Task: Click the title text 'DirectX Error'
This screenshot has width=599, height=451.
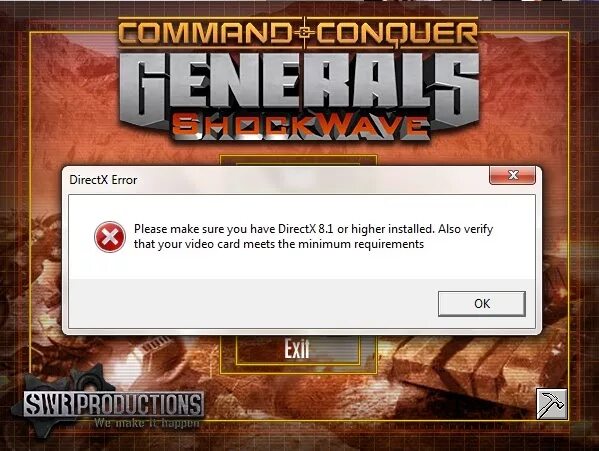Action: (103, 180)
